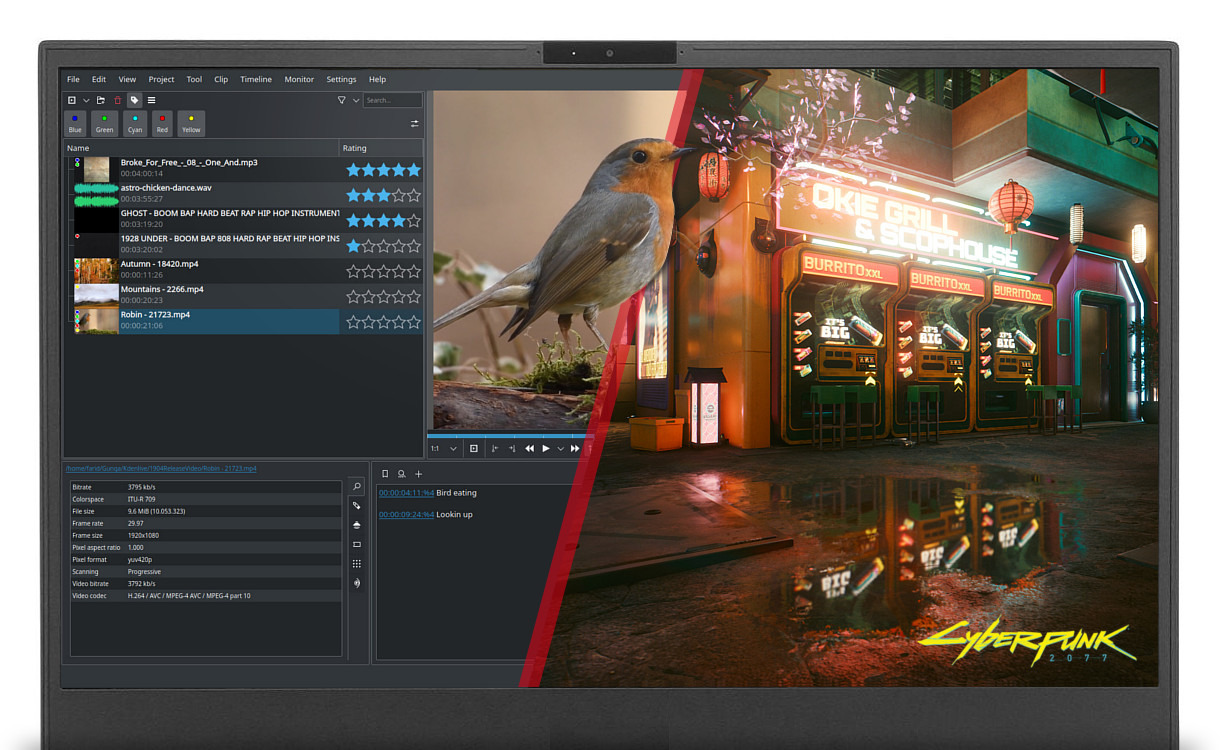Sort clips by the Name column header
Image resolution: width=1220 pixels, height=750 pixels.
pos(202,148)
